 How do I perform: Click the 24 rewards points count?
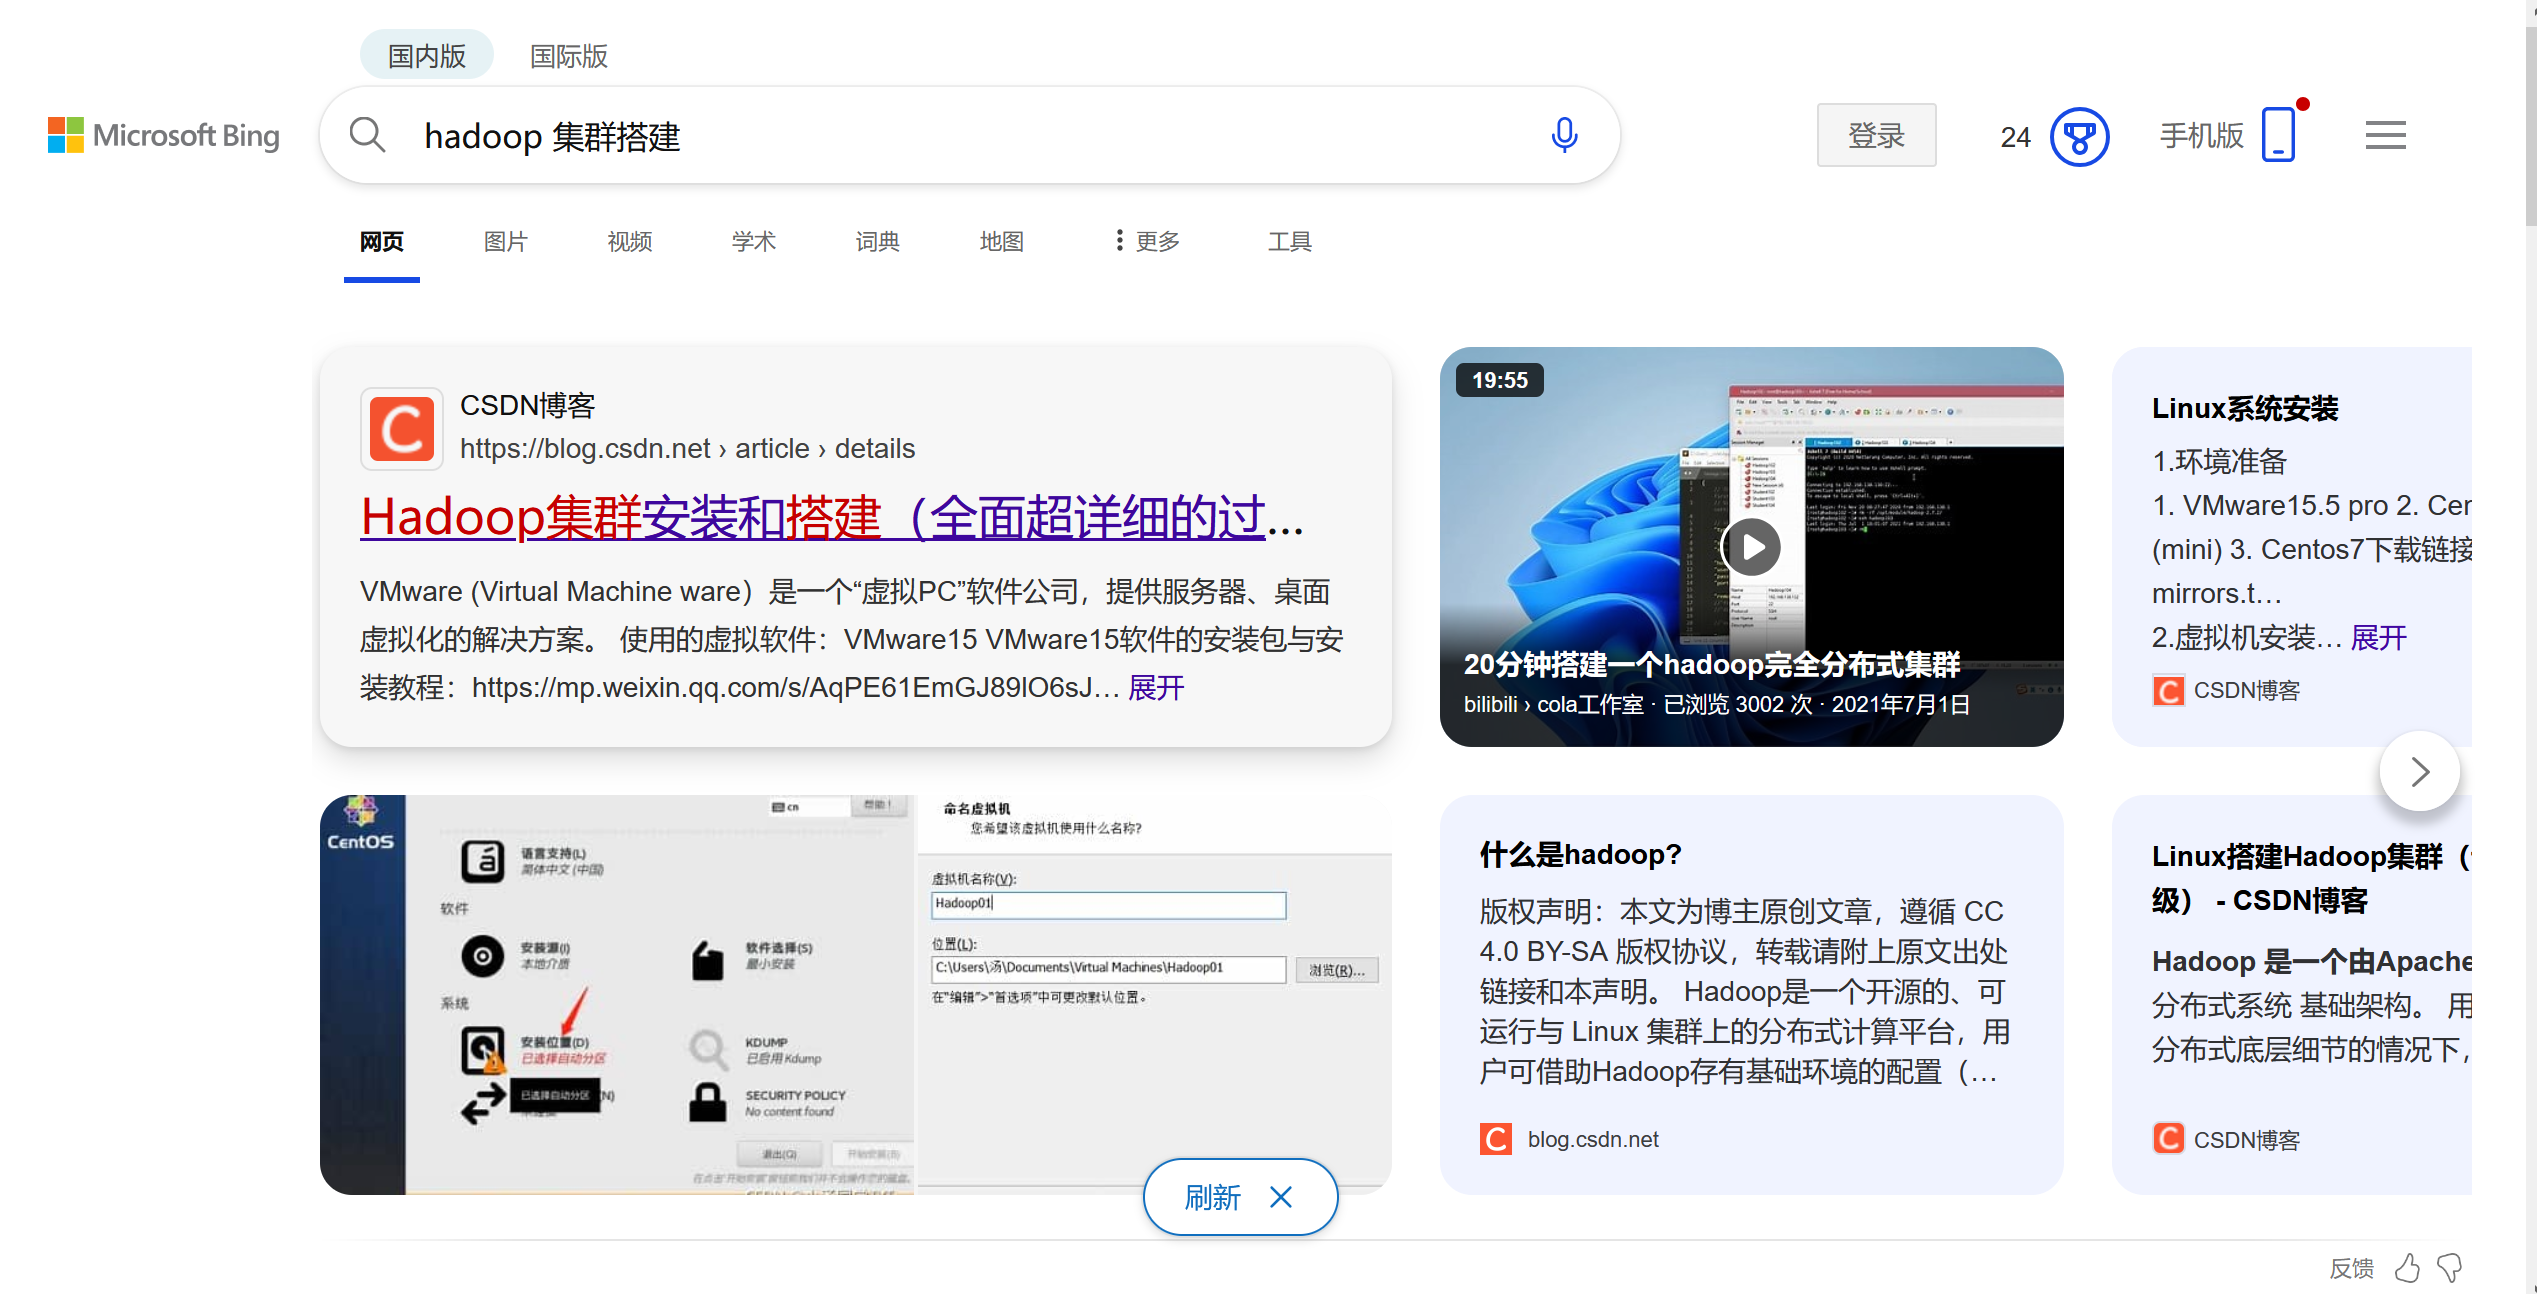(2014, 137)
